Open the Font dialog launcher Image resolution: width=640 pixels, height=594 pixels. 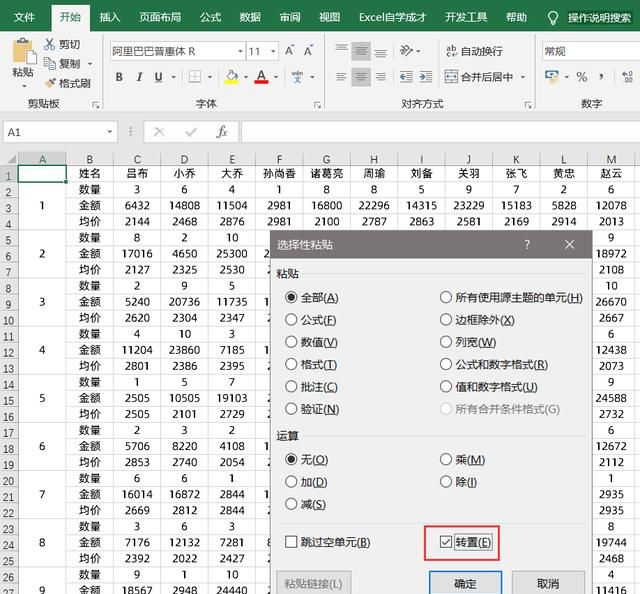[317, 105]
